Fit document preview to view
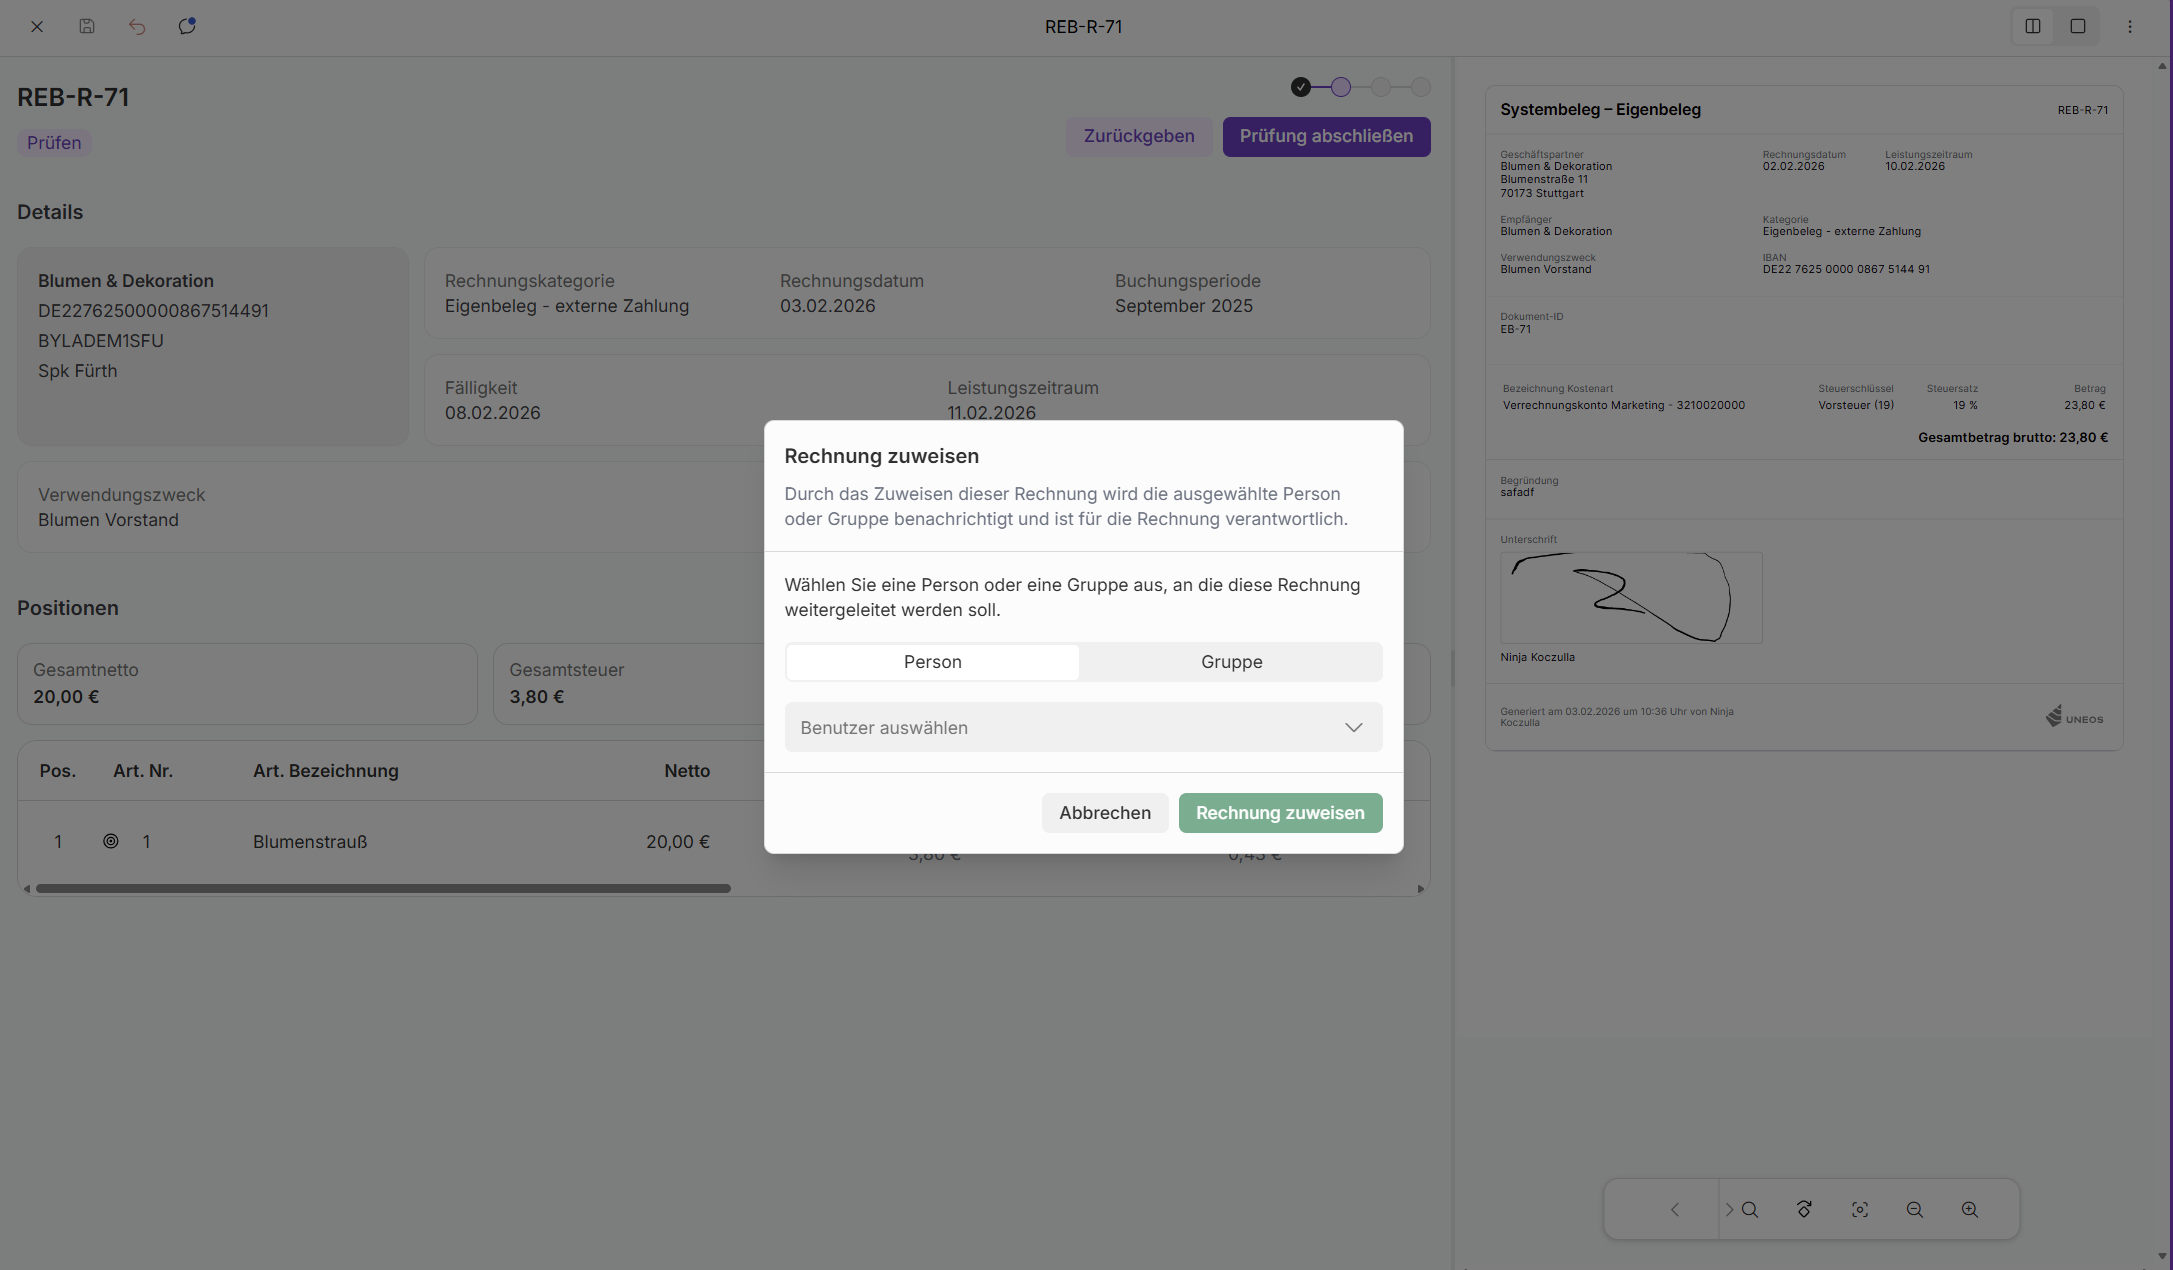This screenshot has height=1270, width=2173. pyautogui.click(x=1859, y=1209)
